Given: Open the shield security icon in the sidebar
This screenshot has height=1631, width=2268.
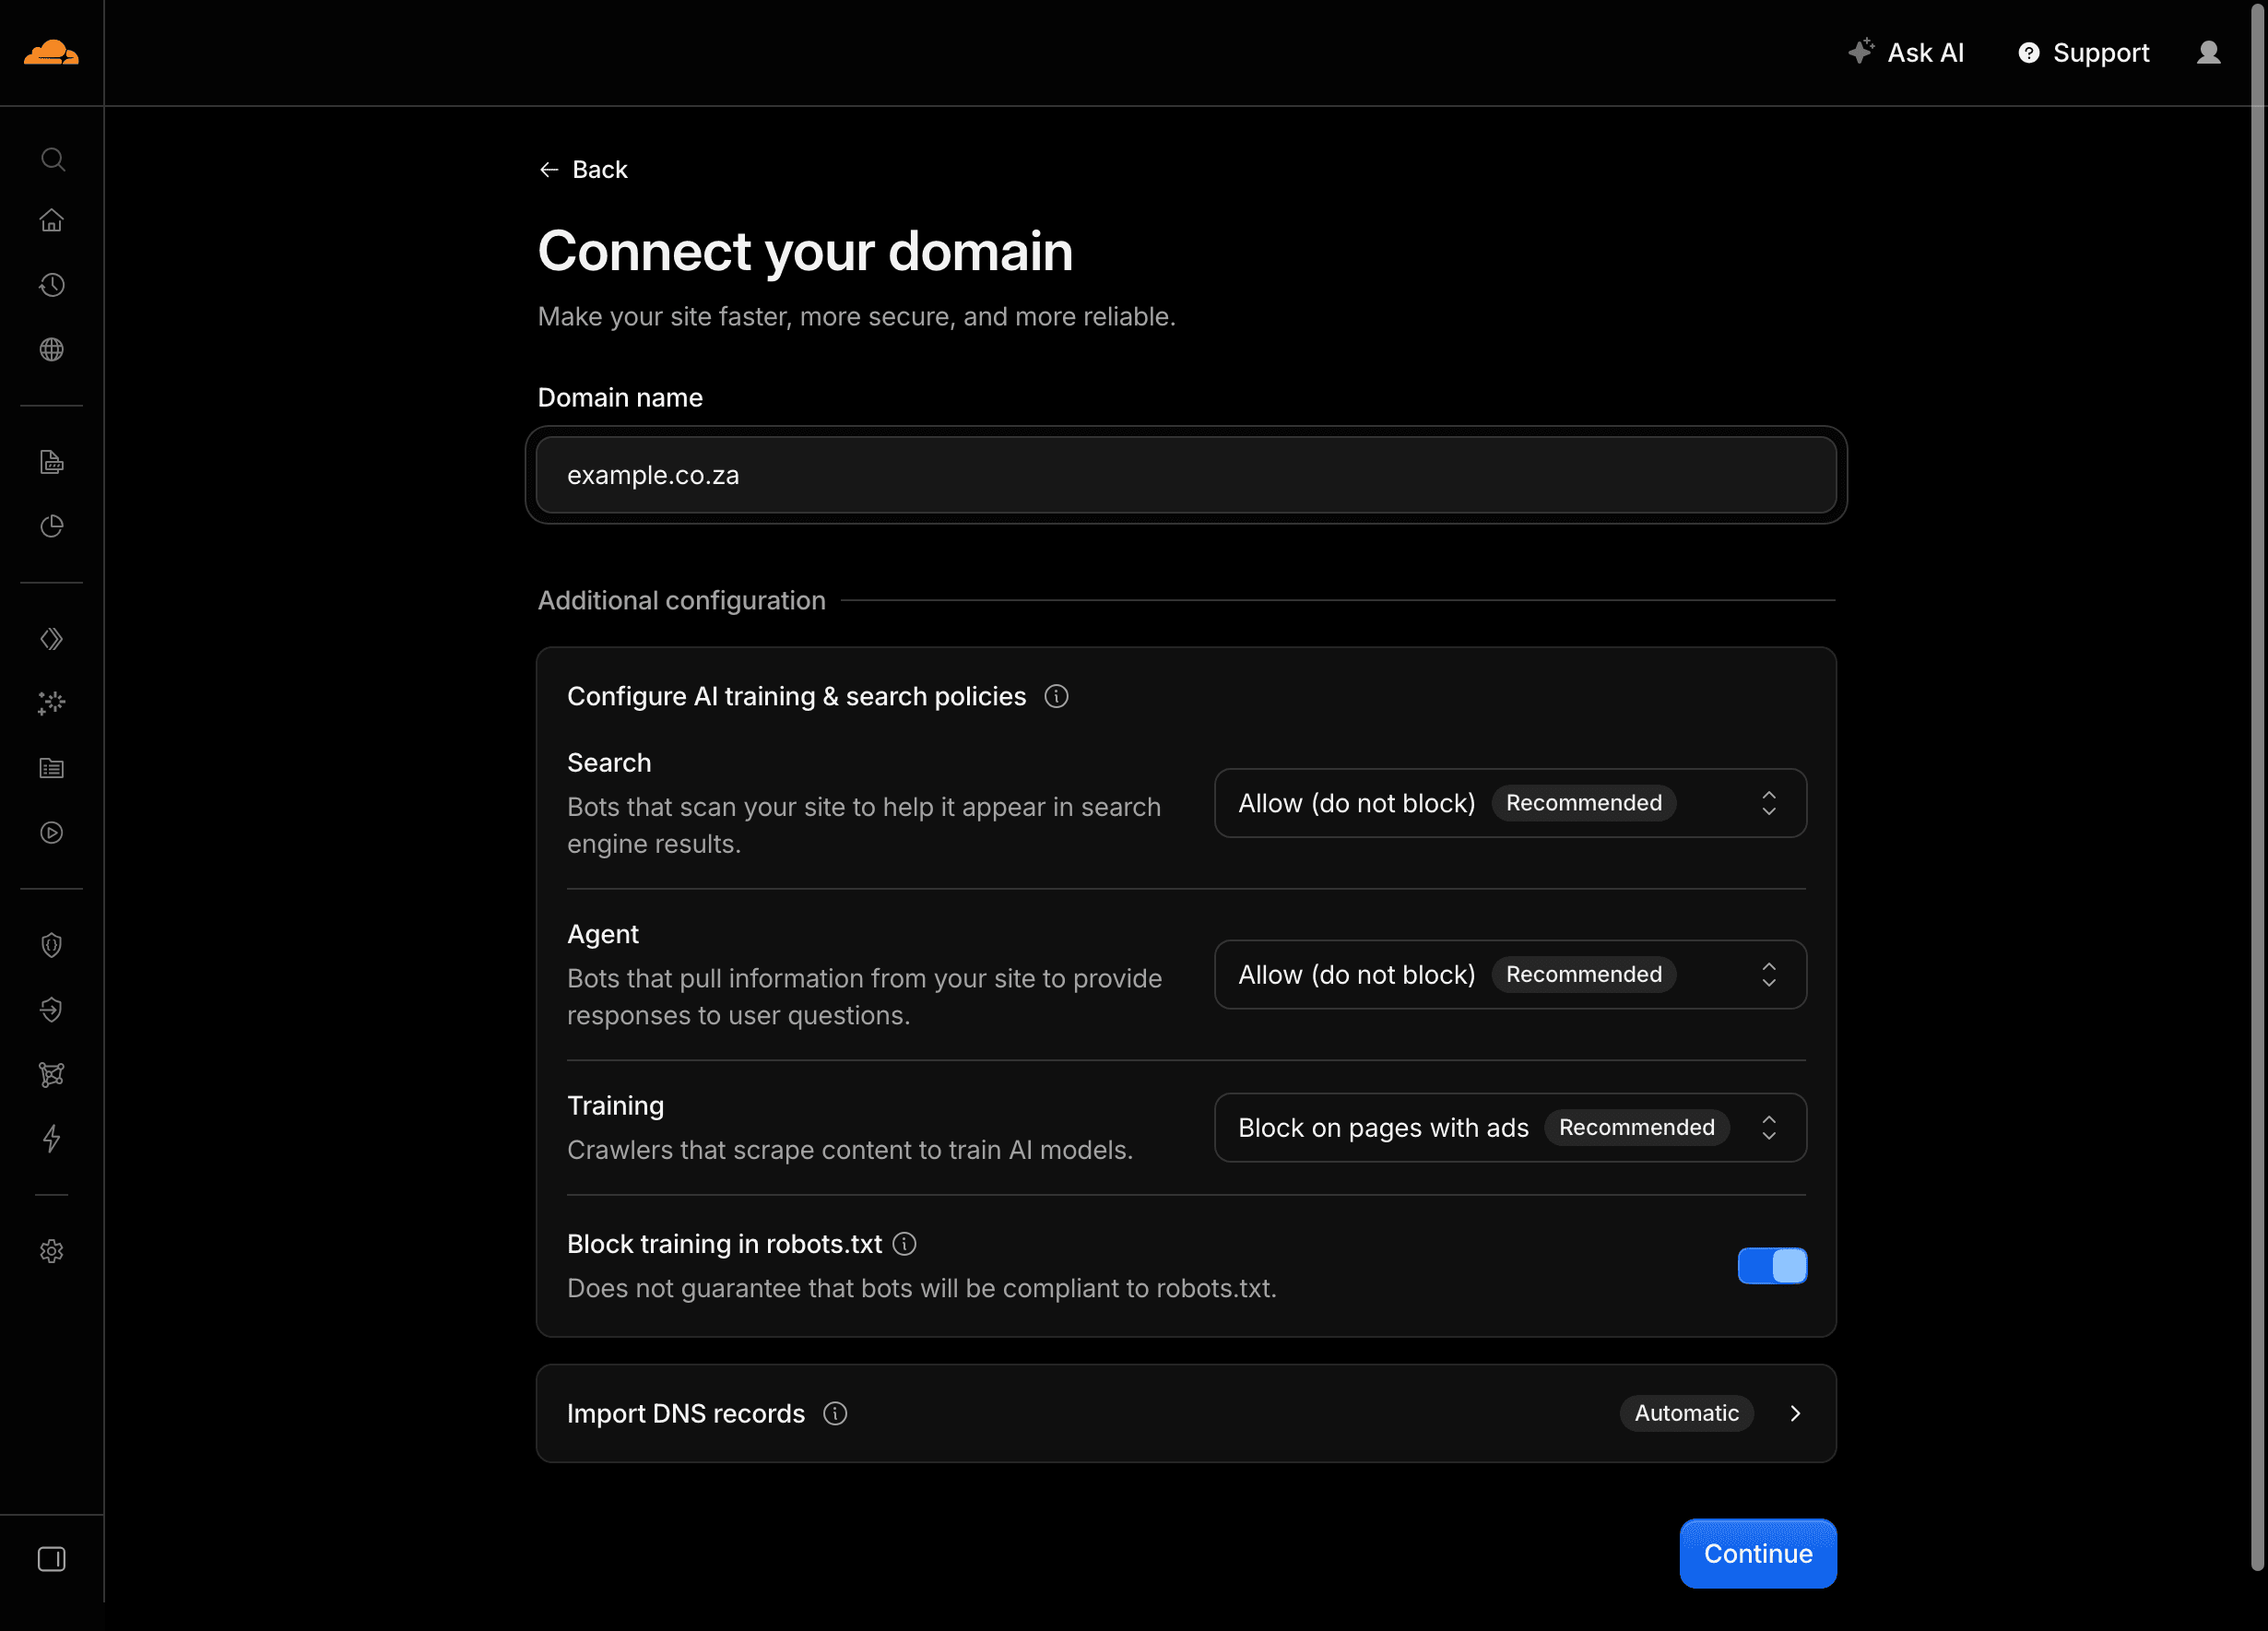Looking at the screenshot, I should [x=52, y=945].
